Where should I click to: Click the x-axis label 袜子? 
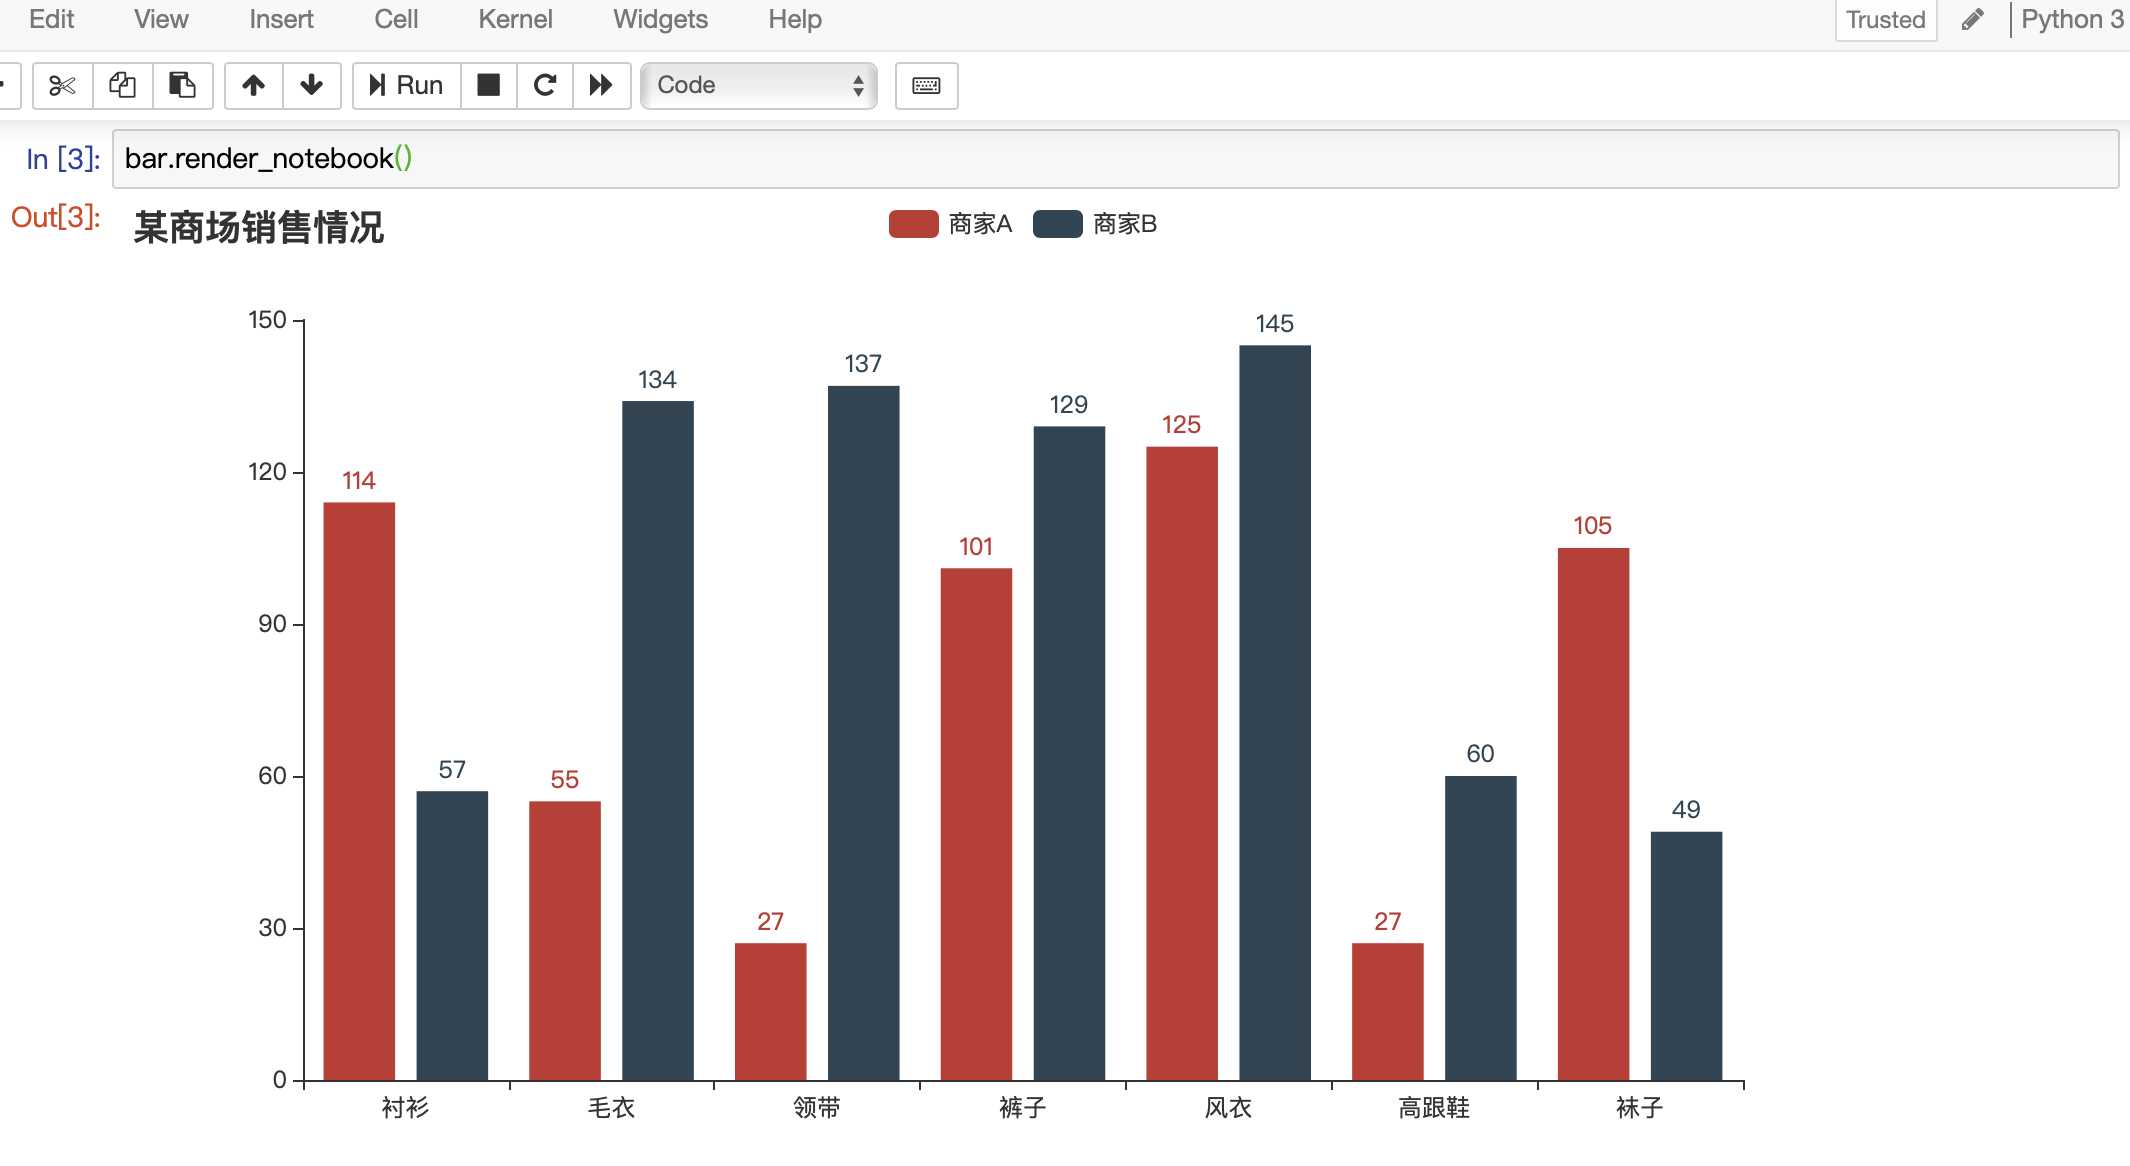[x=1640, y=1107]
